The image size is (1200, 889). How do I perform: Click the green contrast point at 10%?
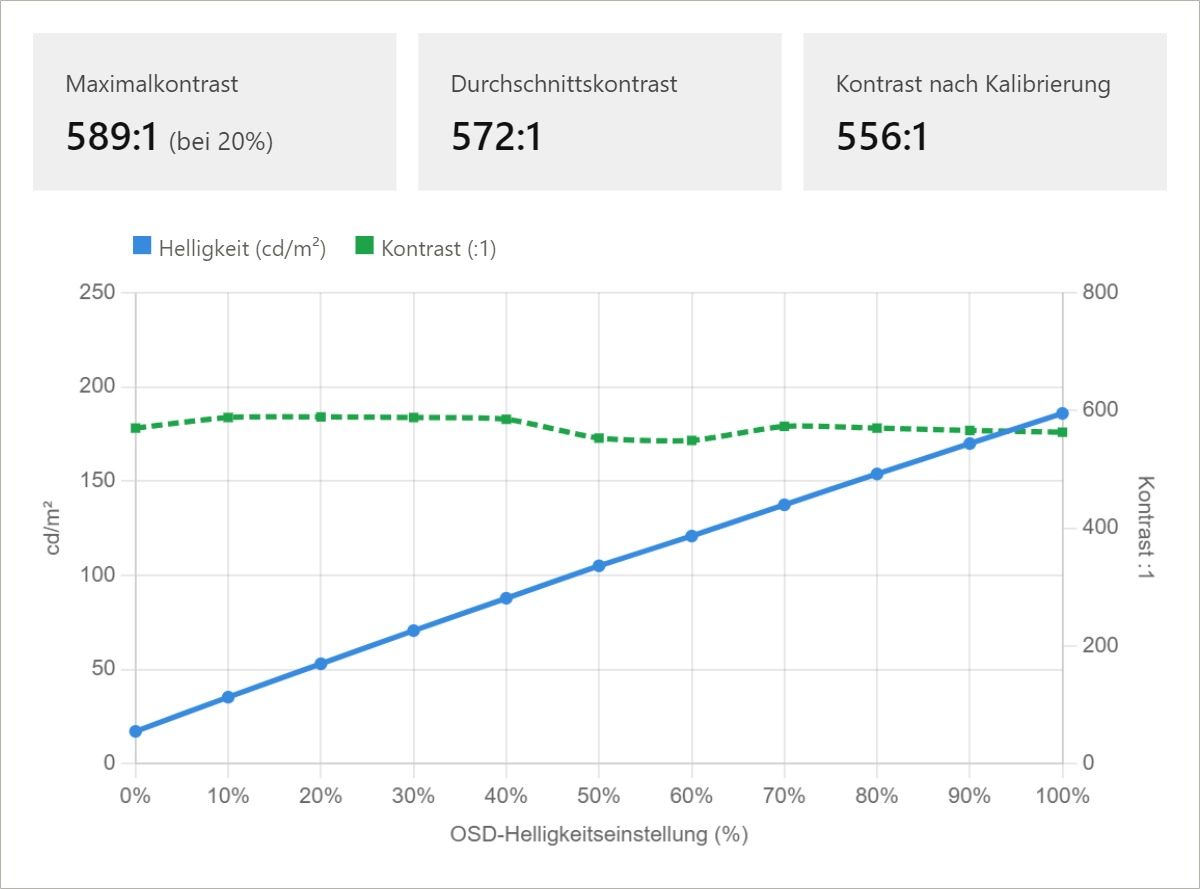click(228, 417)
